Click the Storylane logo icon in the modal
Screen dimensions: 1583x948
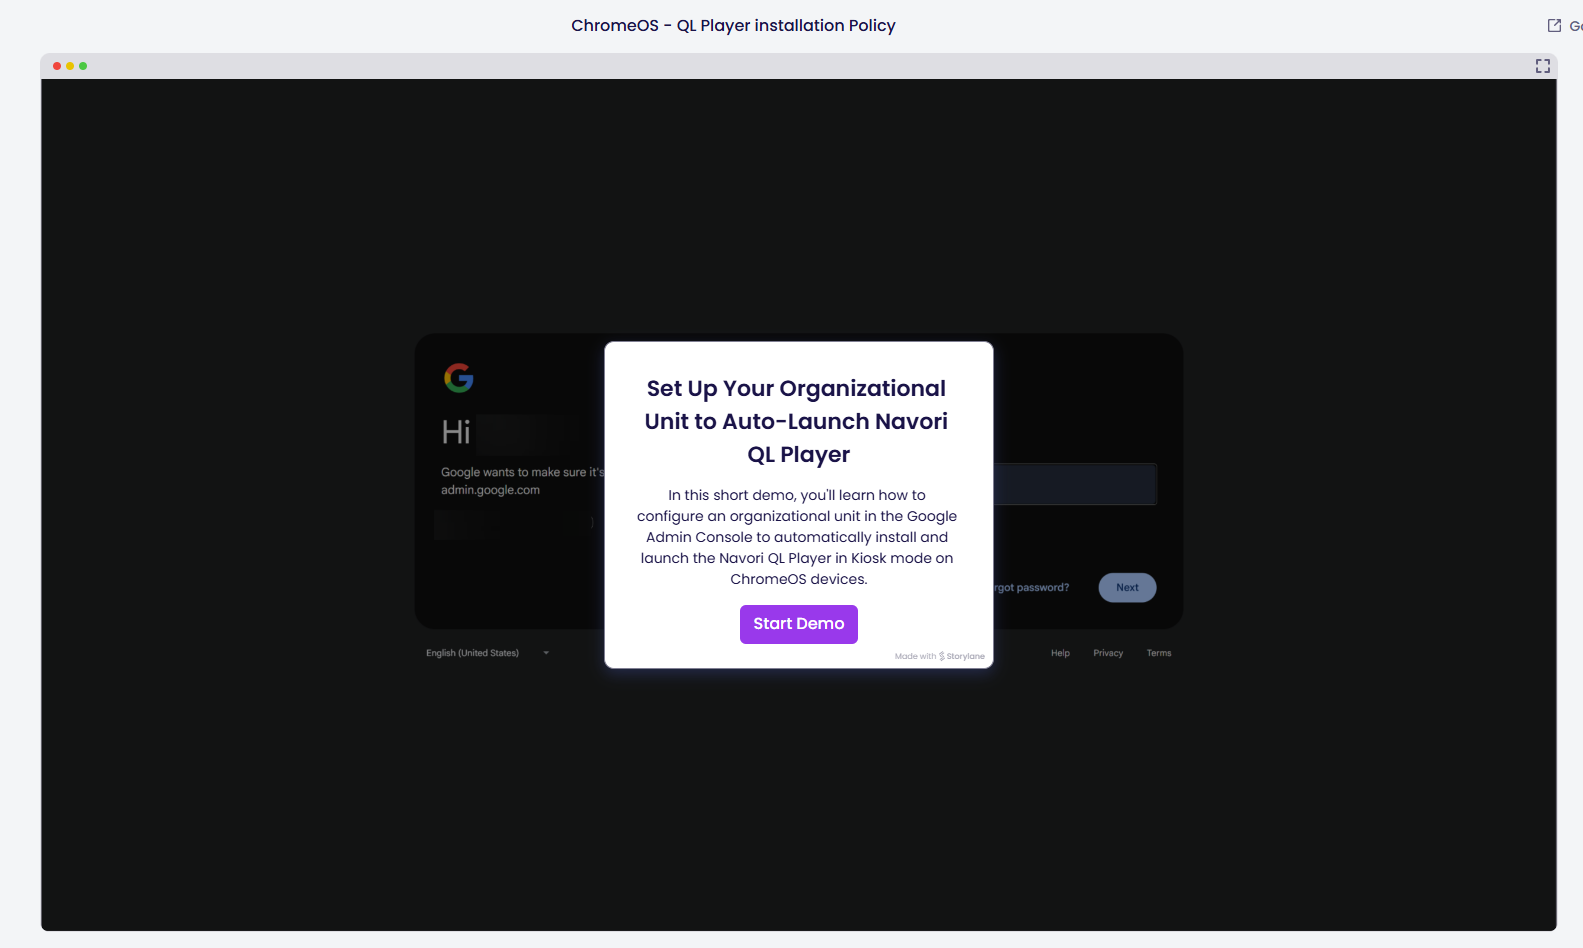click(942, 657)
